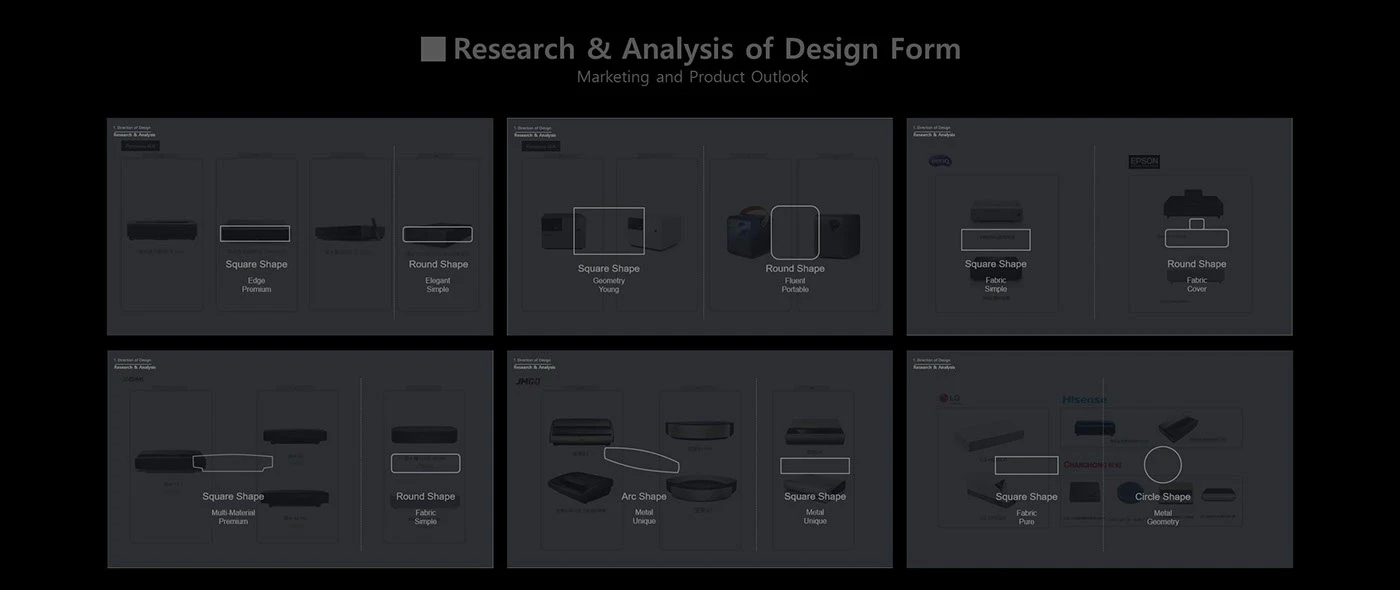Click "Square Shape" heading above "Geometry Young"
This screenshot has height=590, width=1400.
pos(609,268)
